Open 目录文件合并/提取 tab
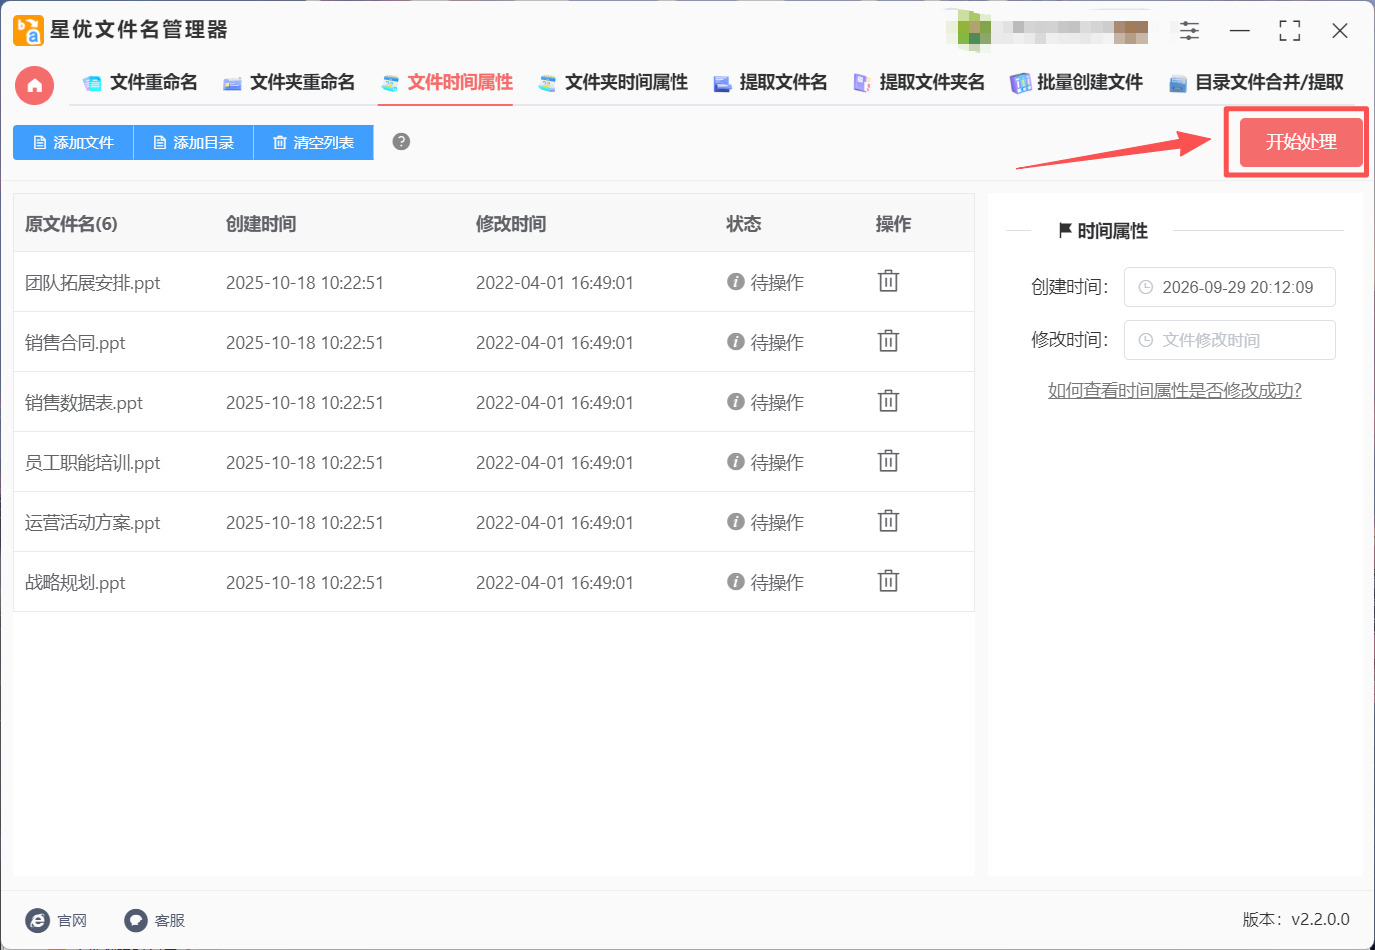The image size is (1375, 950). (1256, 83)
